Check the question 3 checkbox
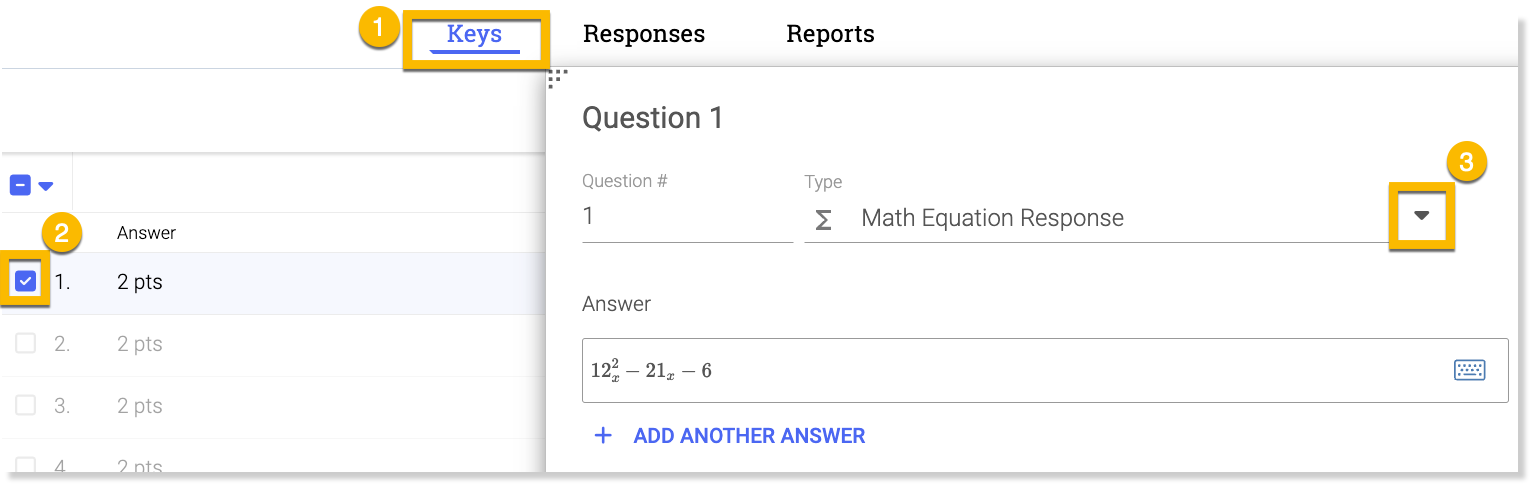Viewport: 1530px width, 484px height. pyautogui.click(x=26, y=406)
